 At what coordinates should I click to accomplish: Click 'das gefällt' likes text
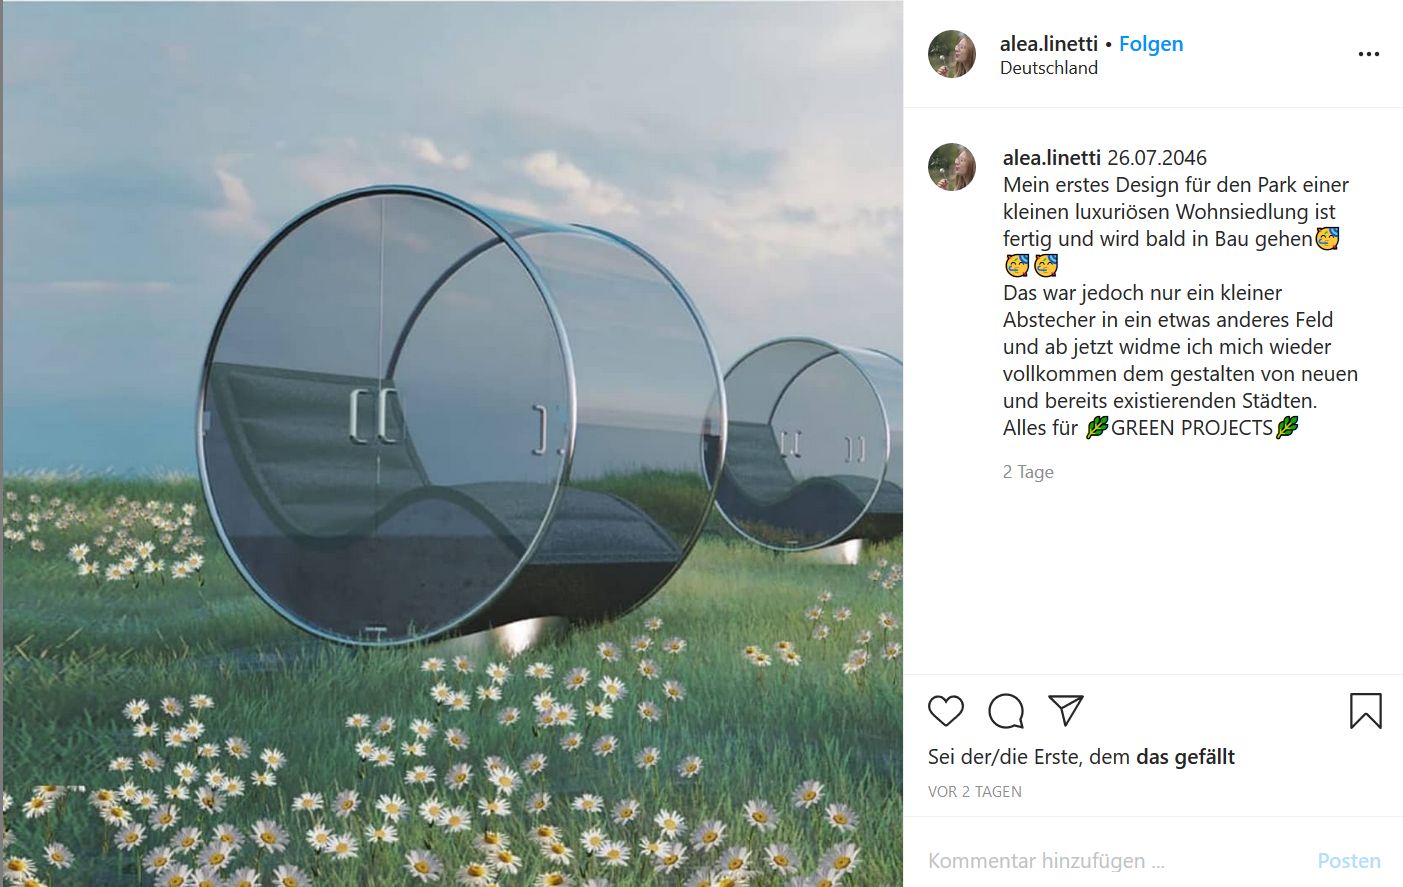pos(1185,757)
